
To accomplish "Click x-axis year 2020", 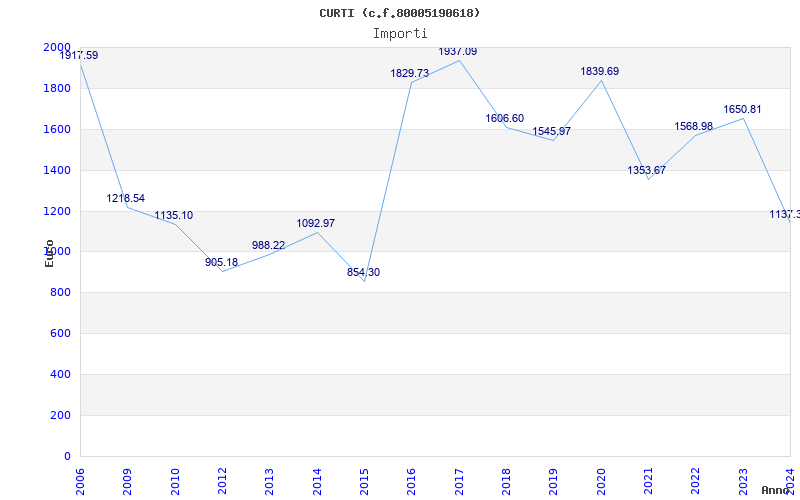I will click(x=601, y=482).
